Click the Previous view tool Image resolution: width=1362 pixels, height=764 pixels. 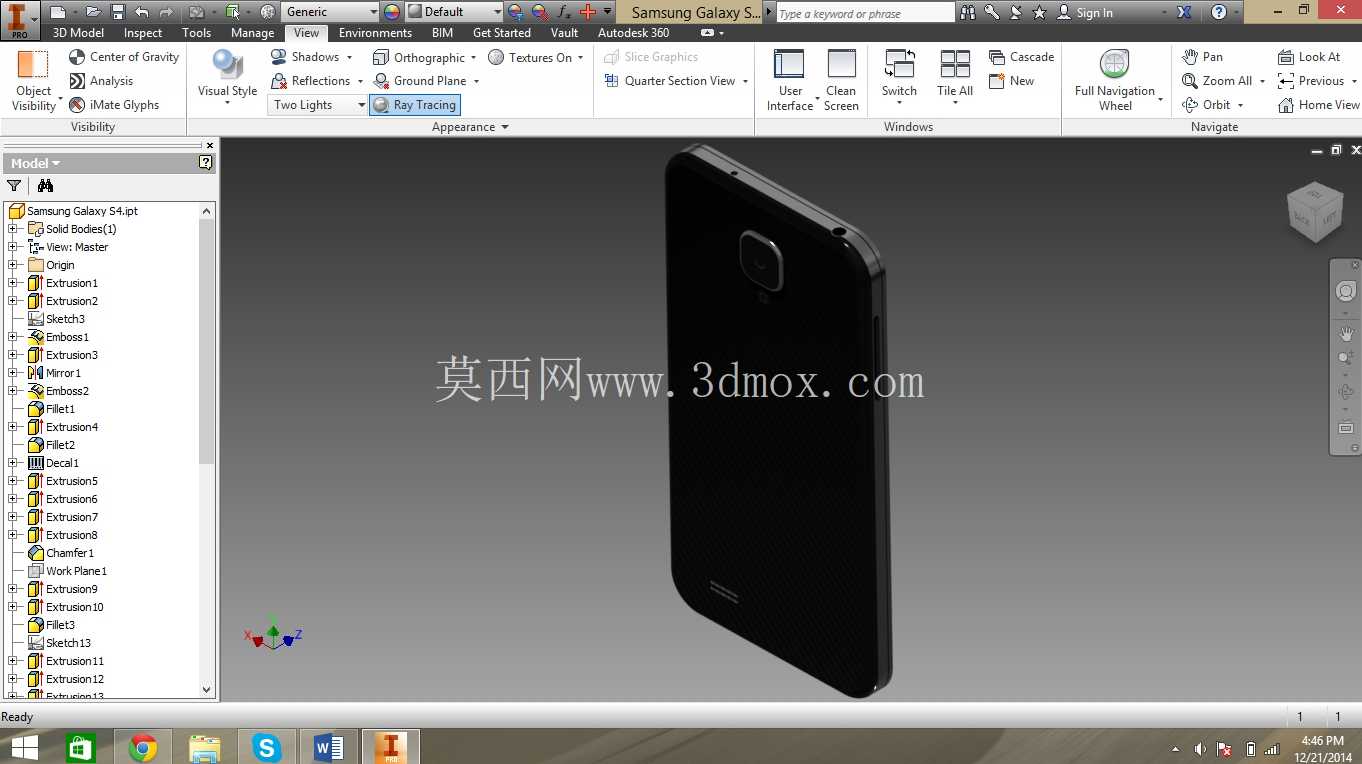[x=1311, y=81]
